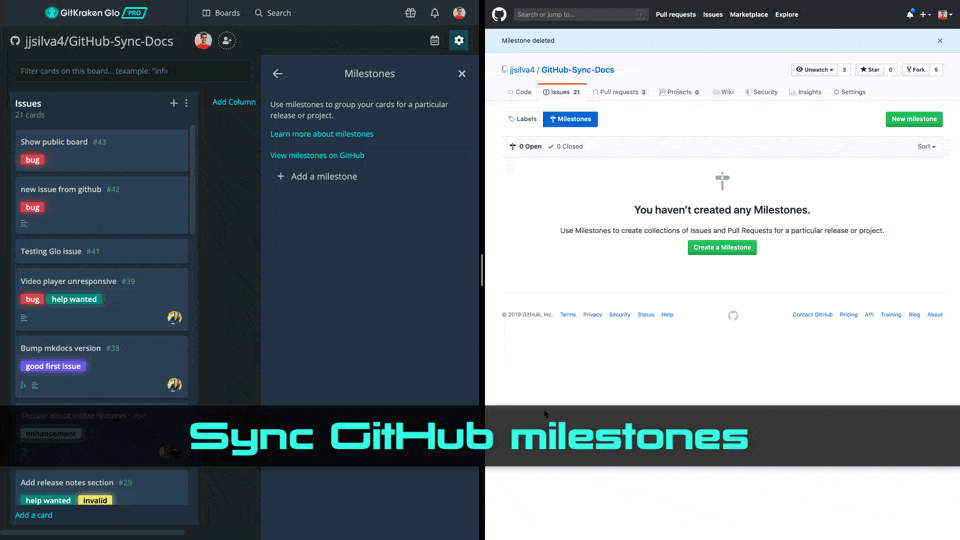Open the Unwatch dropdown
The width and height of the screenshot is (960, 540).
(814, 70)
